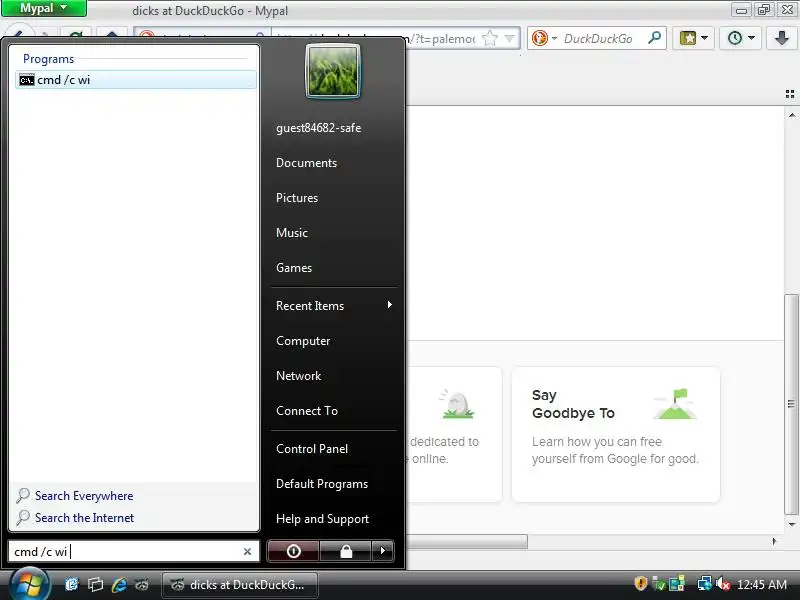Click Switch between windows Quick Launch icon
Image resolution: width=800 pixels, height=600 pixels.
(95, 585)
